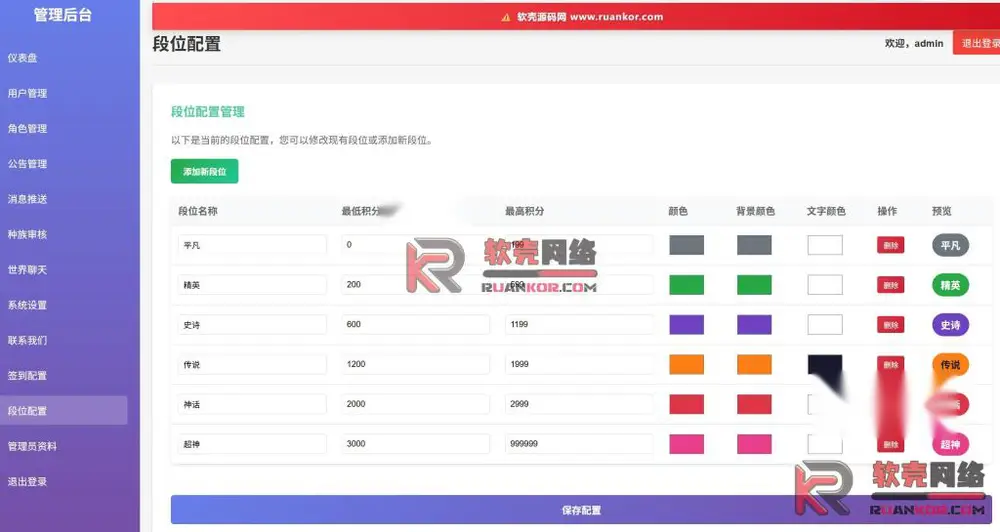The width and height of the screenshot is (1000, 532).
Task: Delete the 精英 rank row
Action: pyautogui.click(x=890, y=285)
